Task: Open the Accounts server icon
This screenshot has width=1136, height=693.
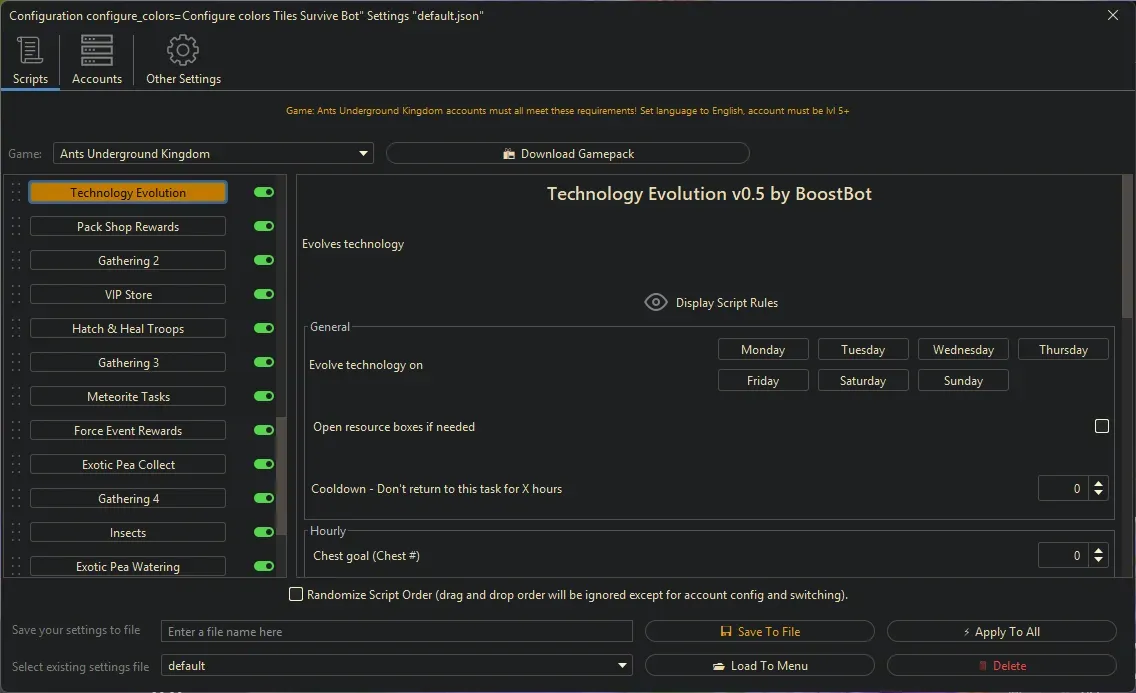Action: pos(97,50)
